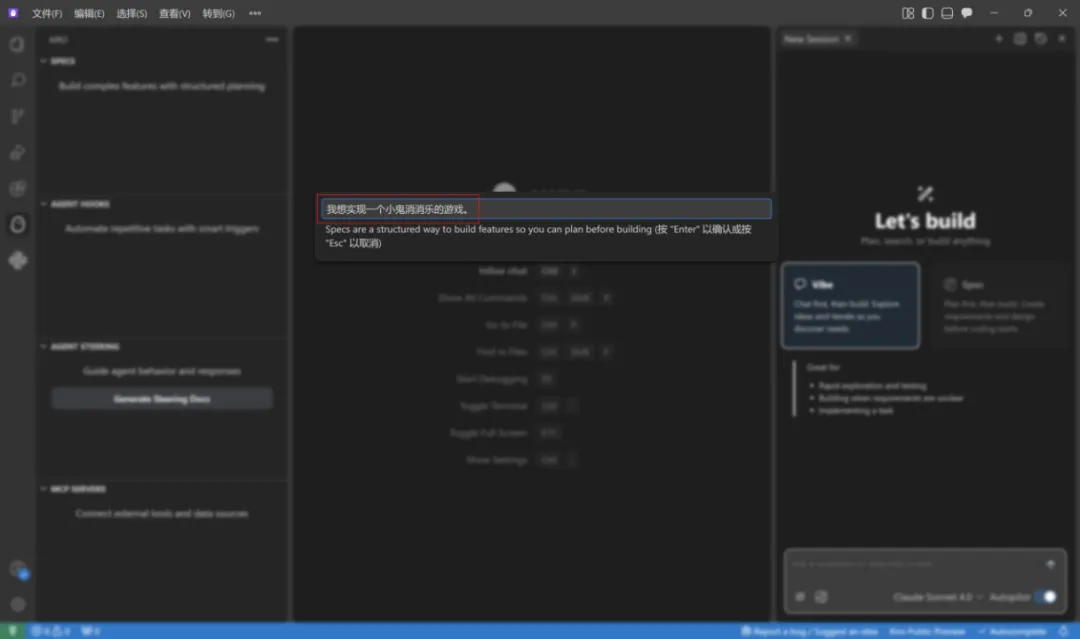This screenshot has height=639, width=1080.
Task: Open the 转到(G) menu
Action: click(x=218, y=13)
